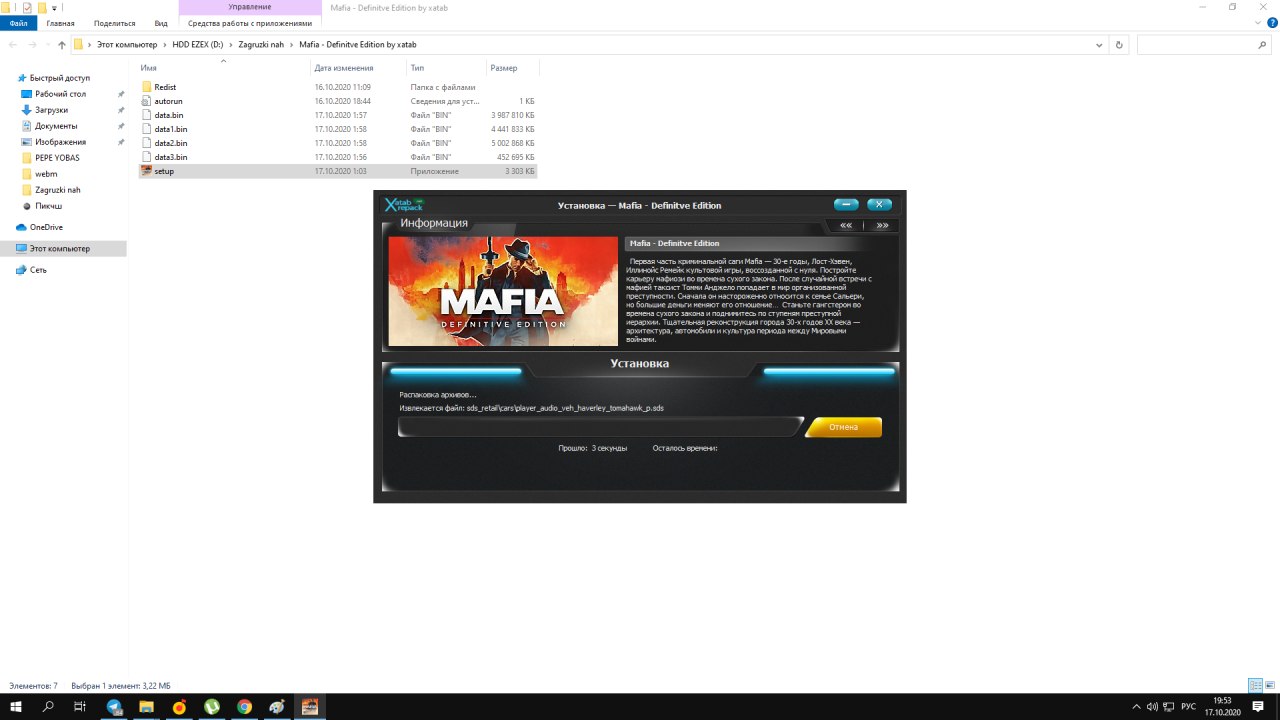Select the setup application file icon
Image resolution: width=1280 pixels, height=720 pixels.
[146, 171]
